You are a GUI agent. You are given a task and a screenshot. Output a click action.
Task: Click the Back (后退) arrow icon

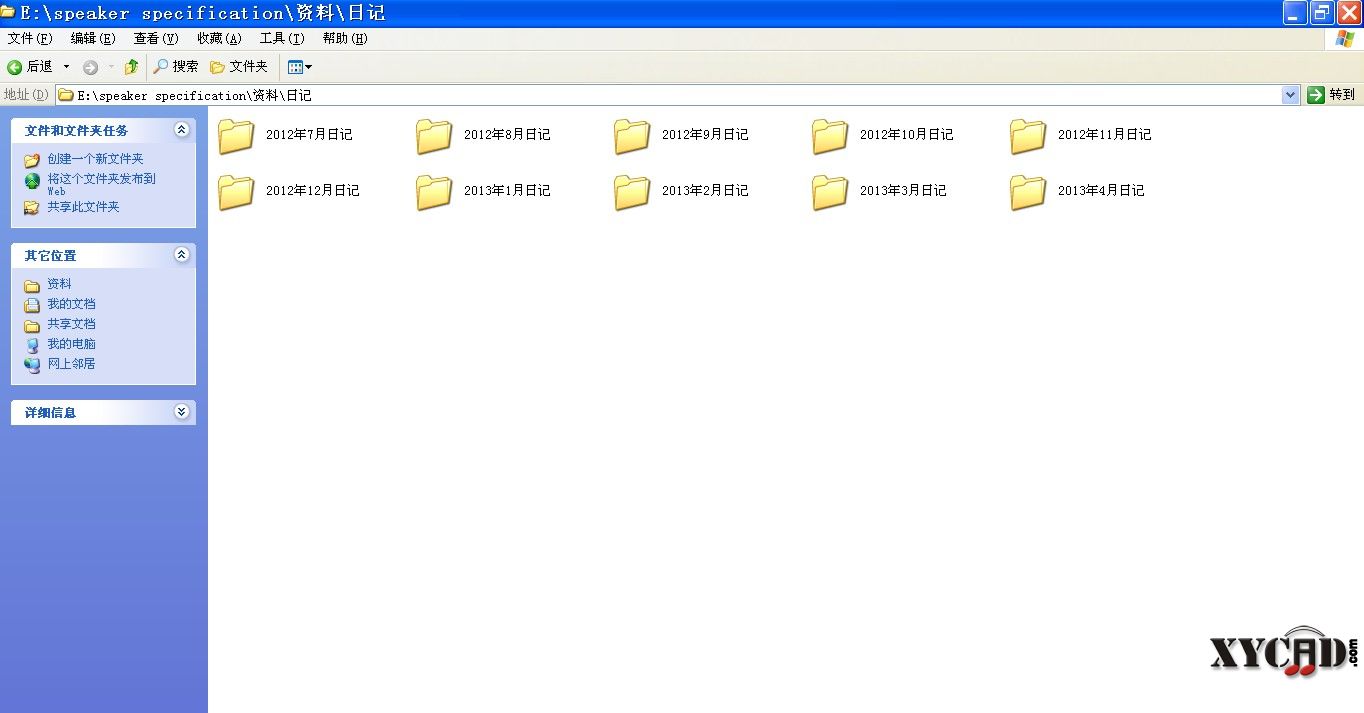15,67
